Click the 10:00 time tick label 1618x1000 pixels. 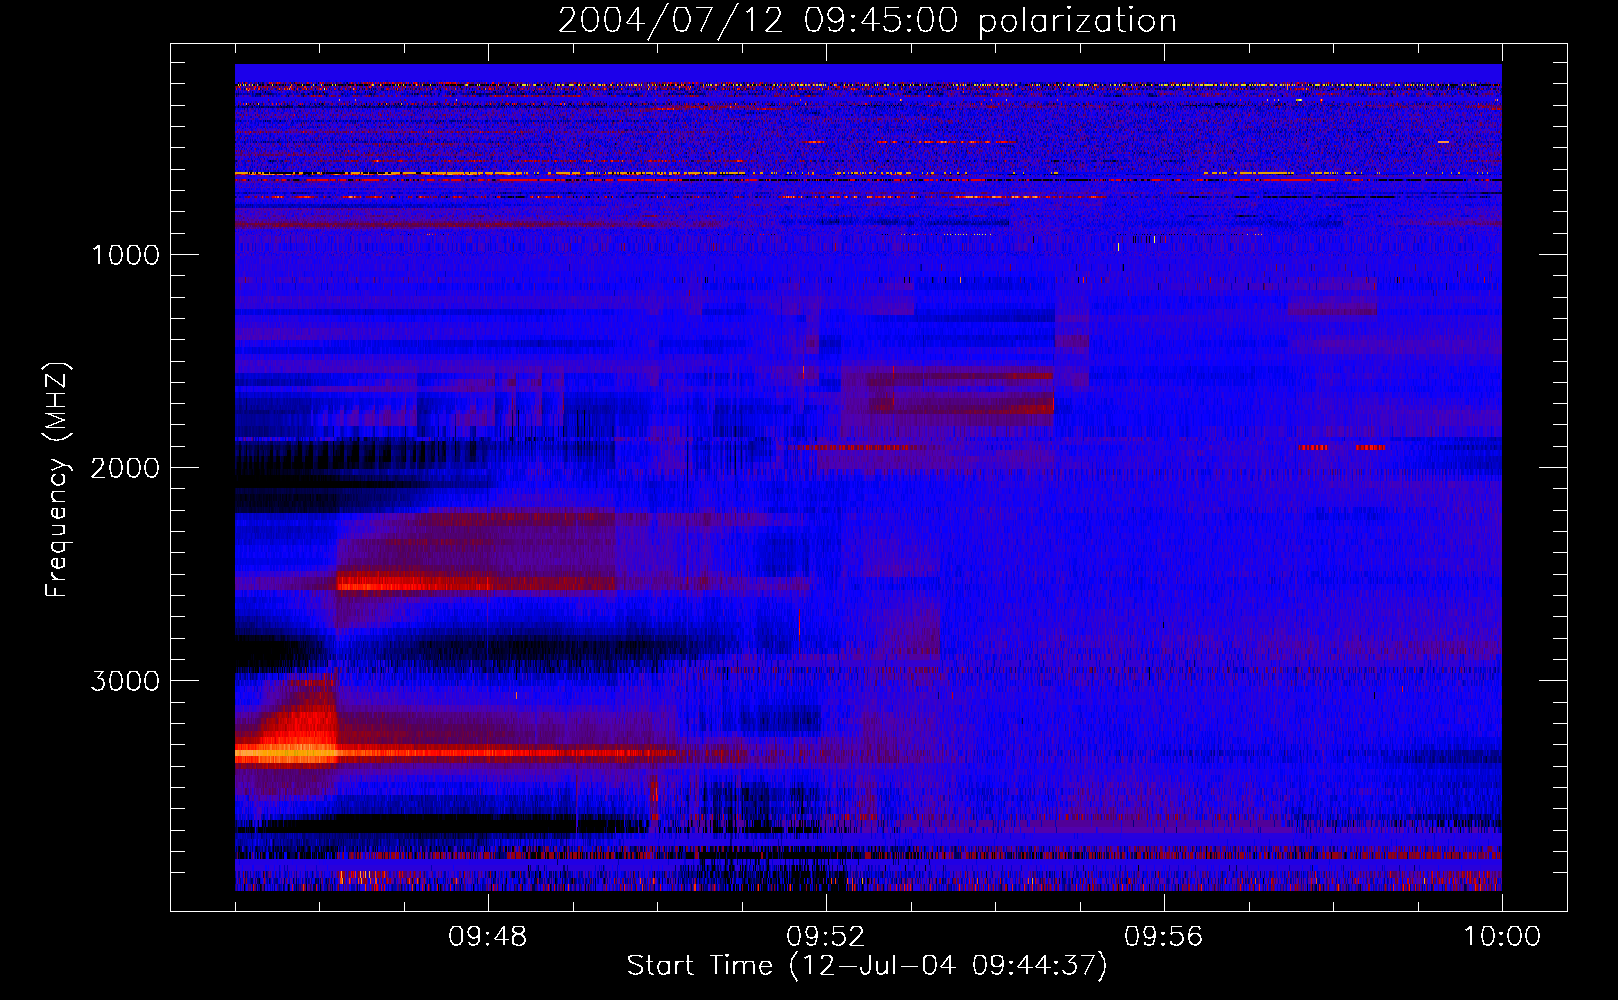(x=1502, y=937)
